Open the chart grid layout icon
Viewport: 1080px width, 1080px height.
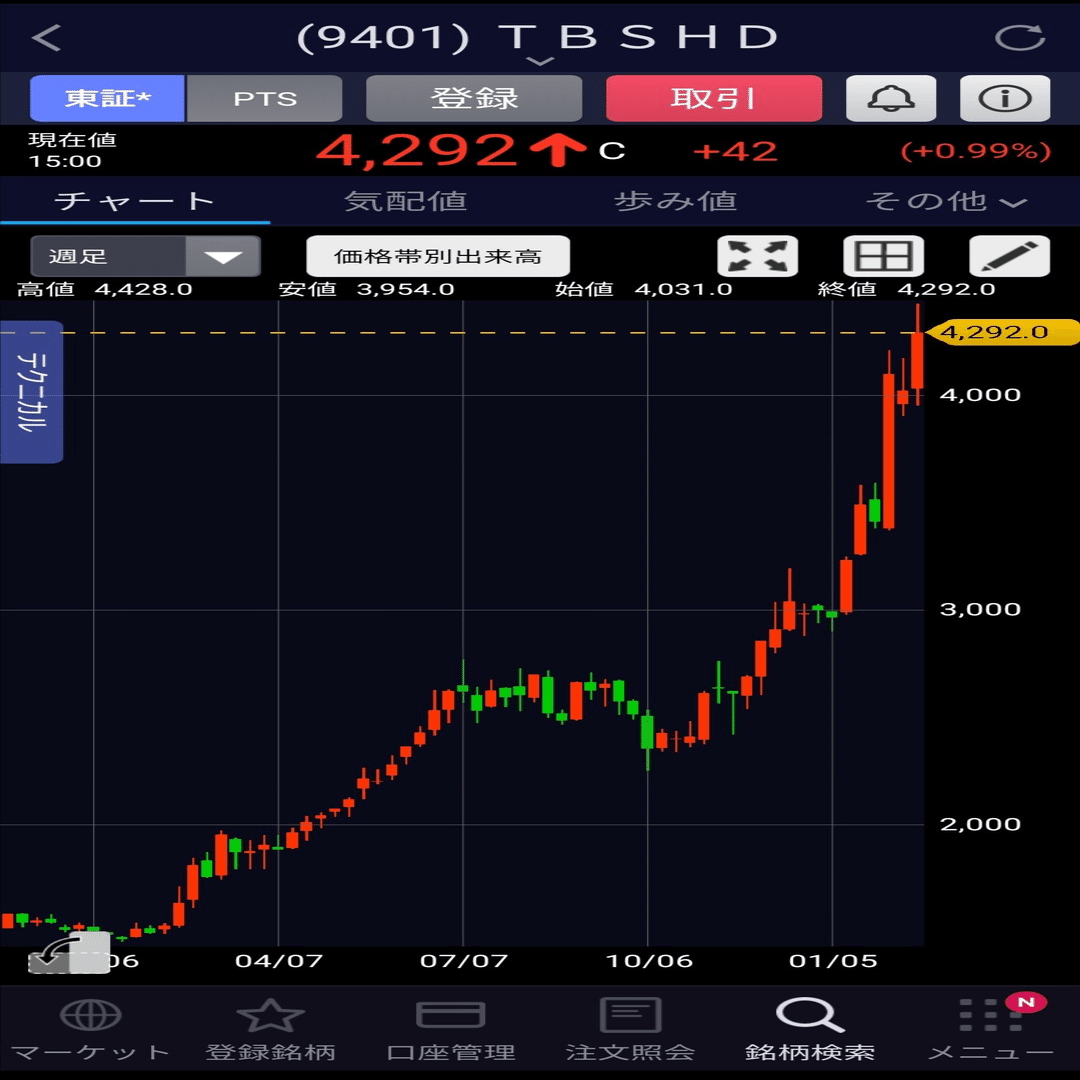pyautogui.click(x=884, y=256)
